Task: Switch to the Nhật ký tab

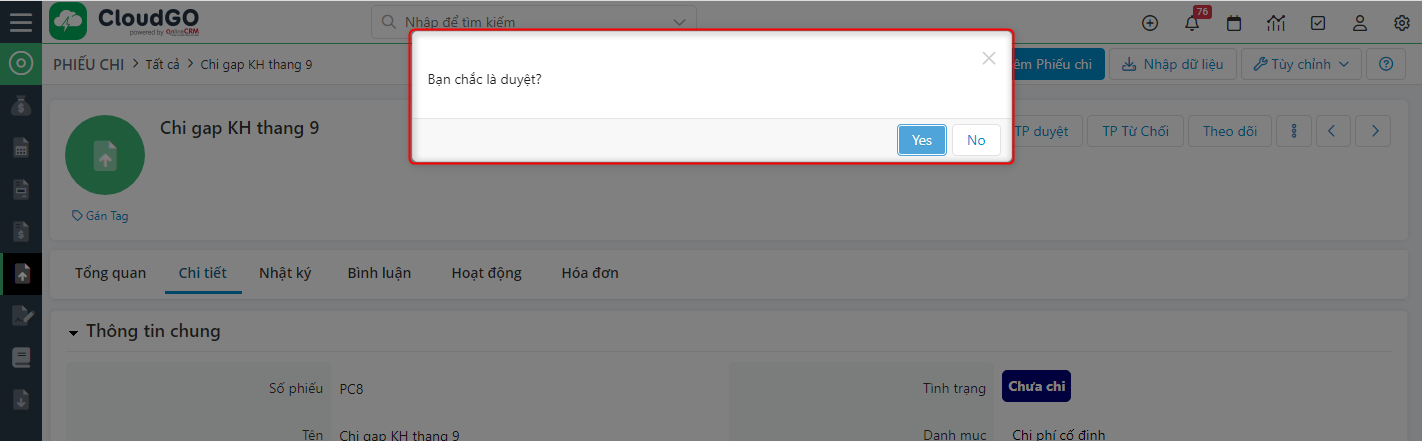Action: tap(285, 273)
